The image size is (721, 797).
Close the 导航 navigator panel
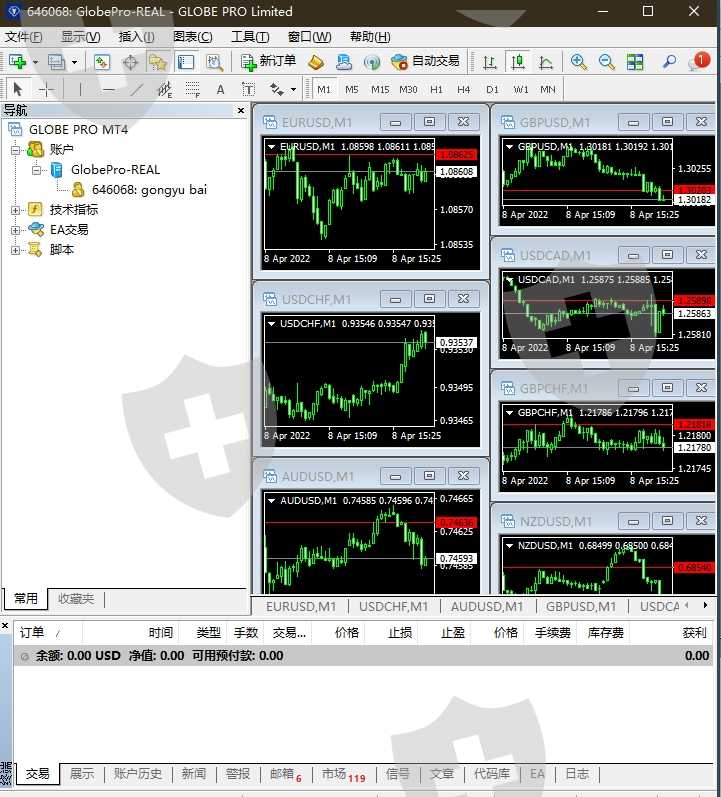click(241, 110)
